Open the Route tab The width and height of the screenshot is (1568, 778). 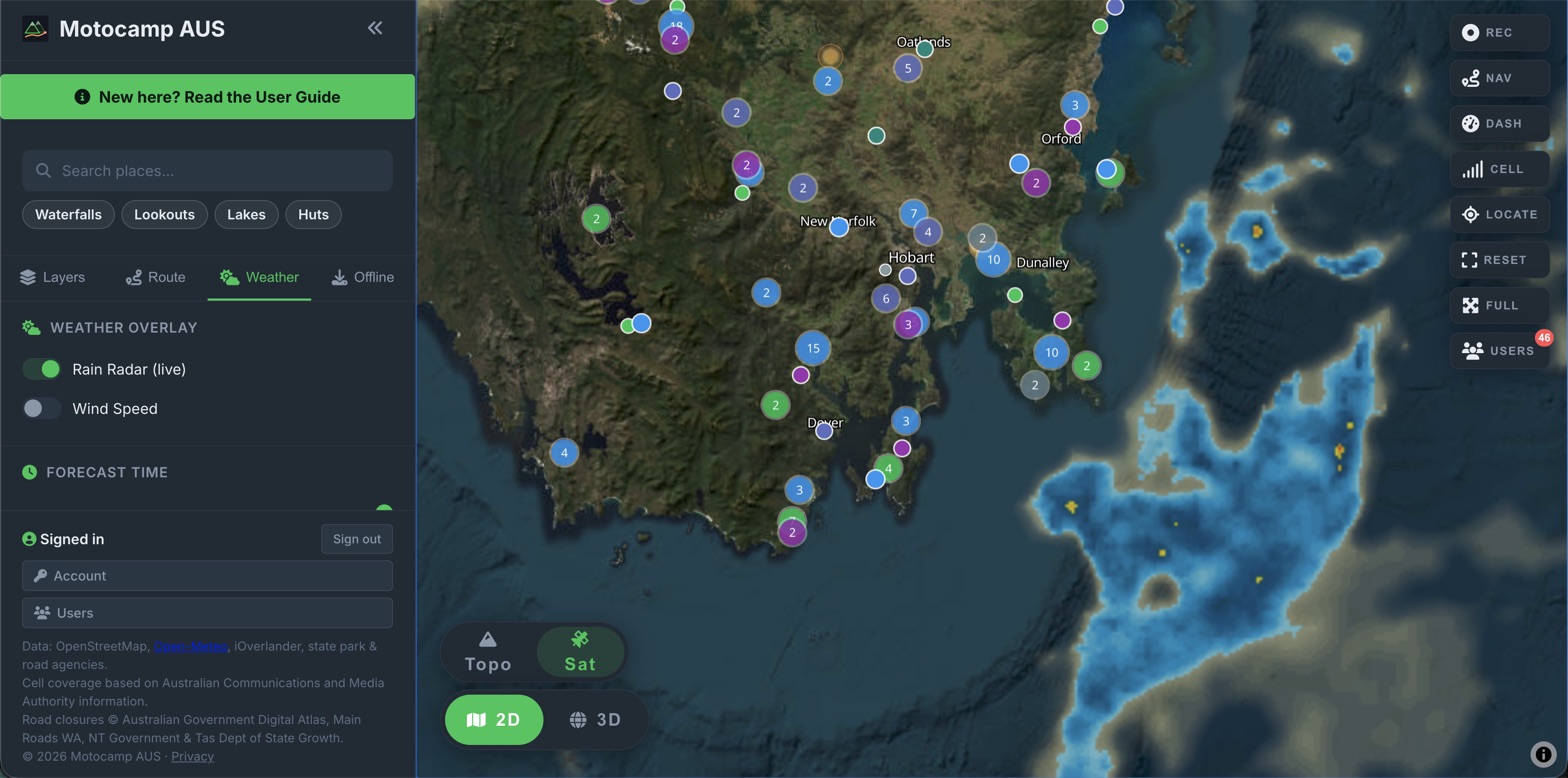tap(155, 277)
